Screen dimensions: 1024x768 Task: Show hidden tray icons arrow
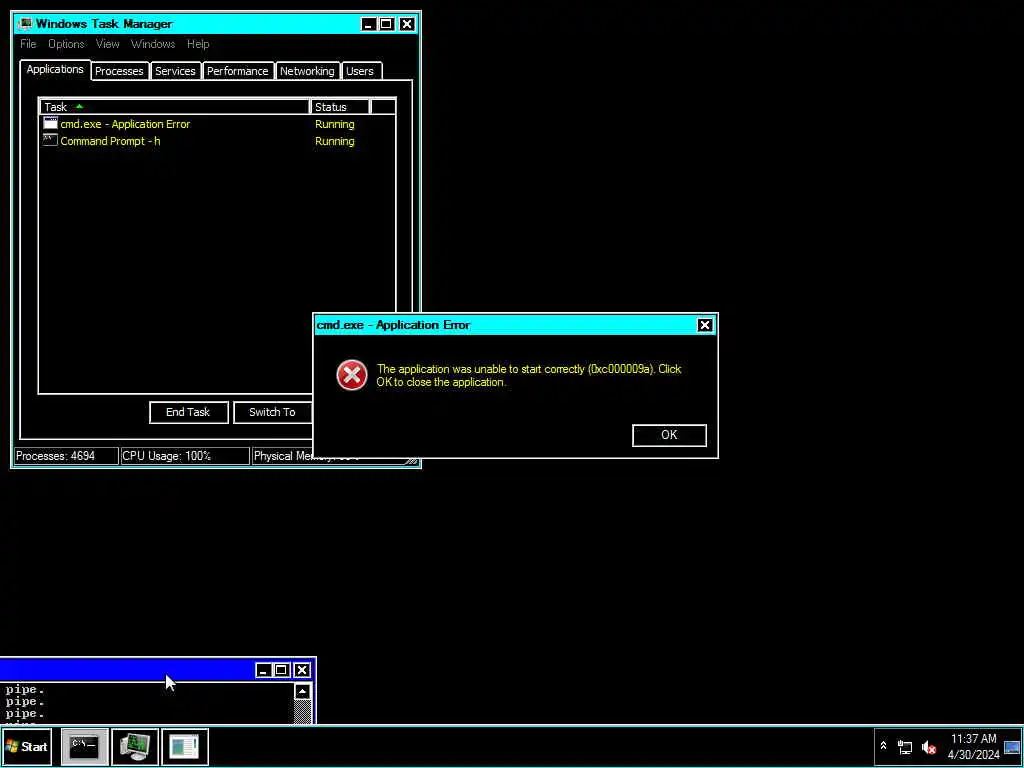(x=884, y=746)
